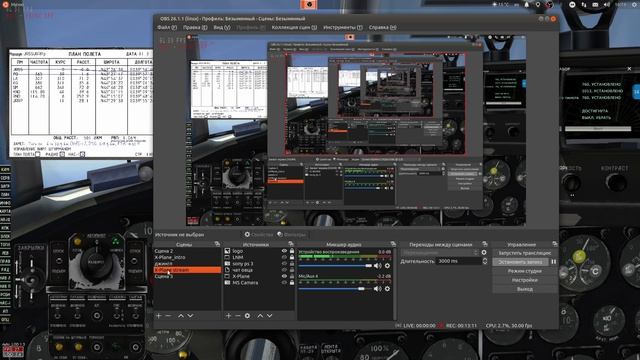Adjust the desktop playback device volume slider
Screen dimensions: 640x360
(335, 266)
